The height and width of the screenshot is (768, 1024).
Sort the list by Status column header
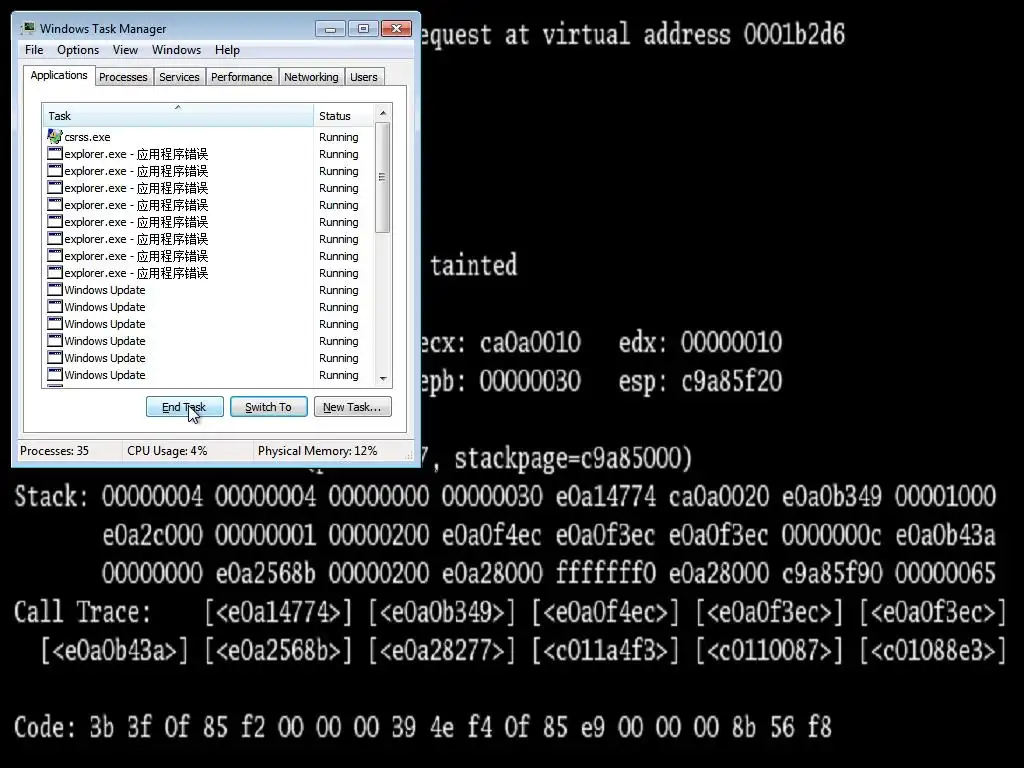(344, 116)
